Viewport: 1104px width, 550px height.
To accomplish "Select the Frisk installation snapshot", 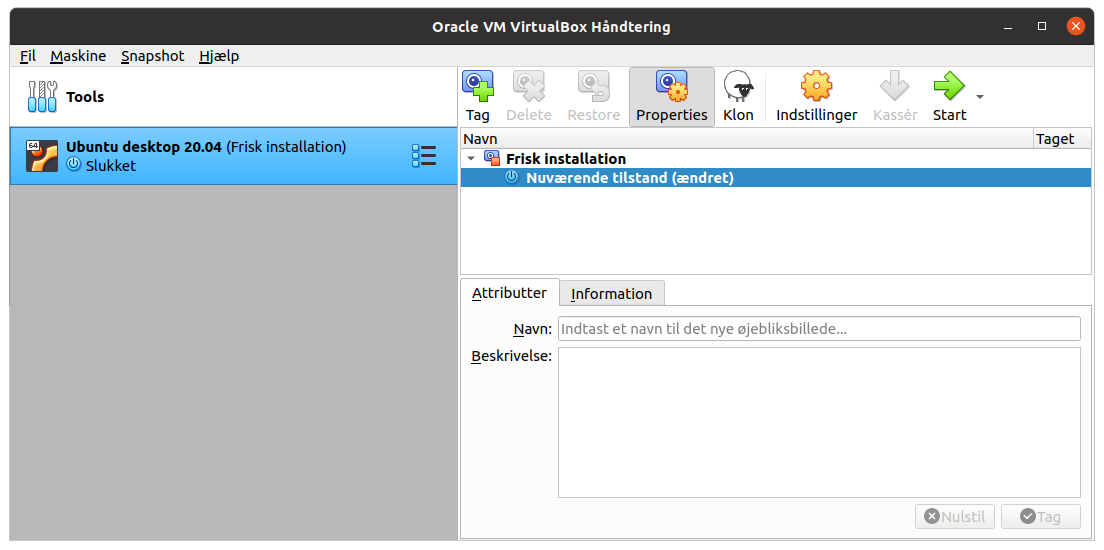I will (x=565, y=159).
